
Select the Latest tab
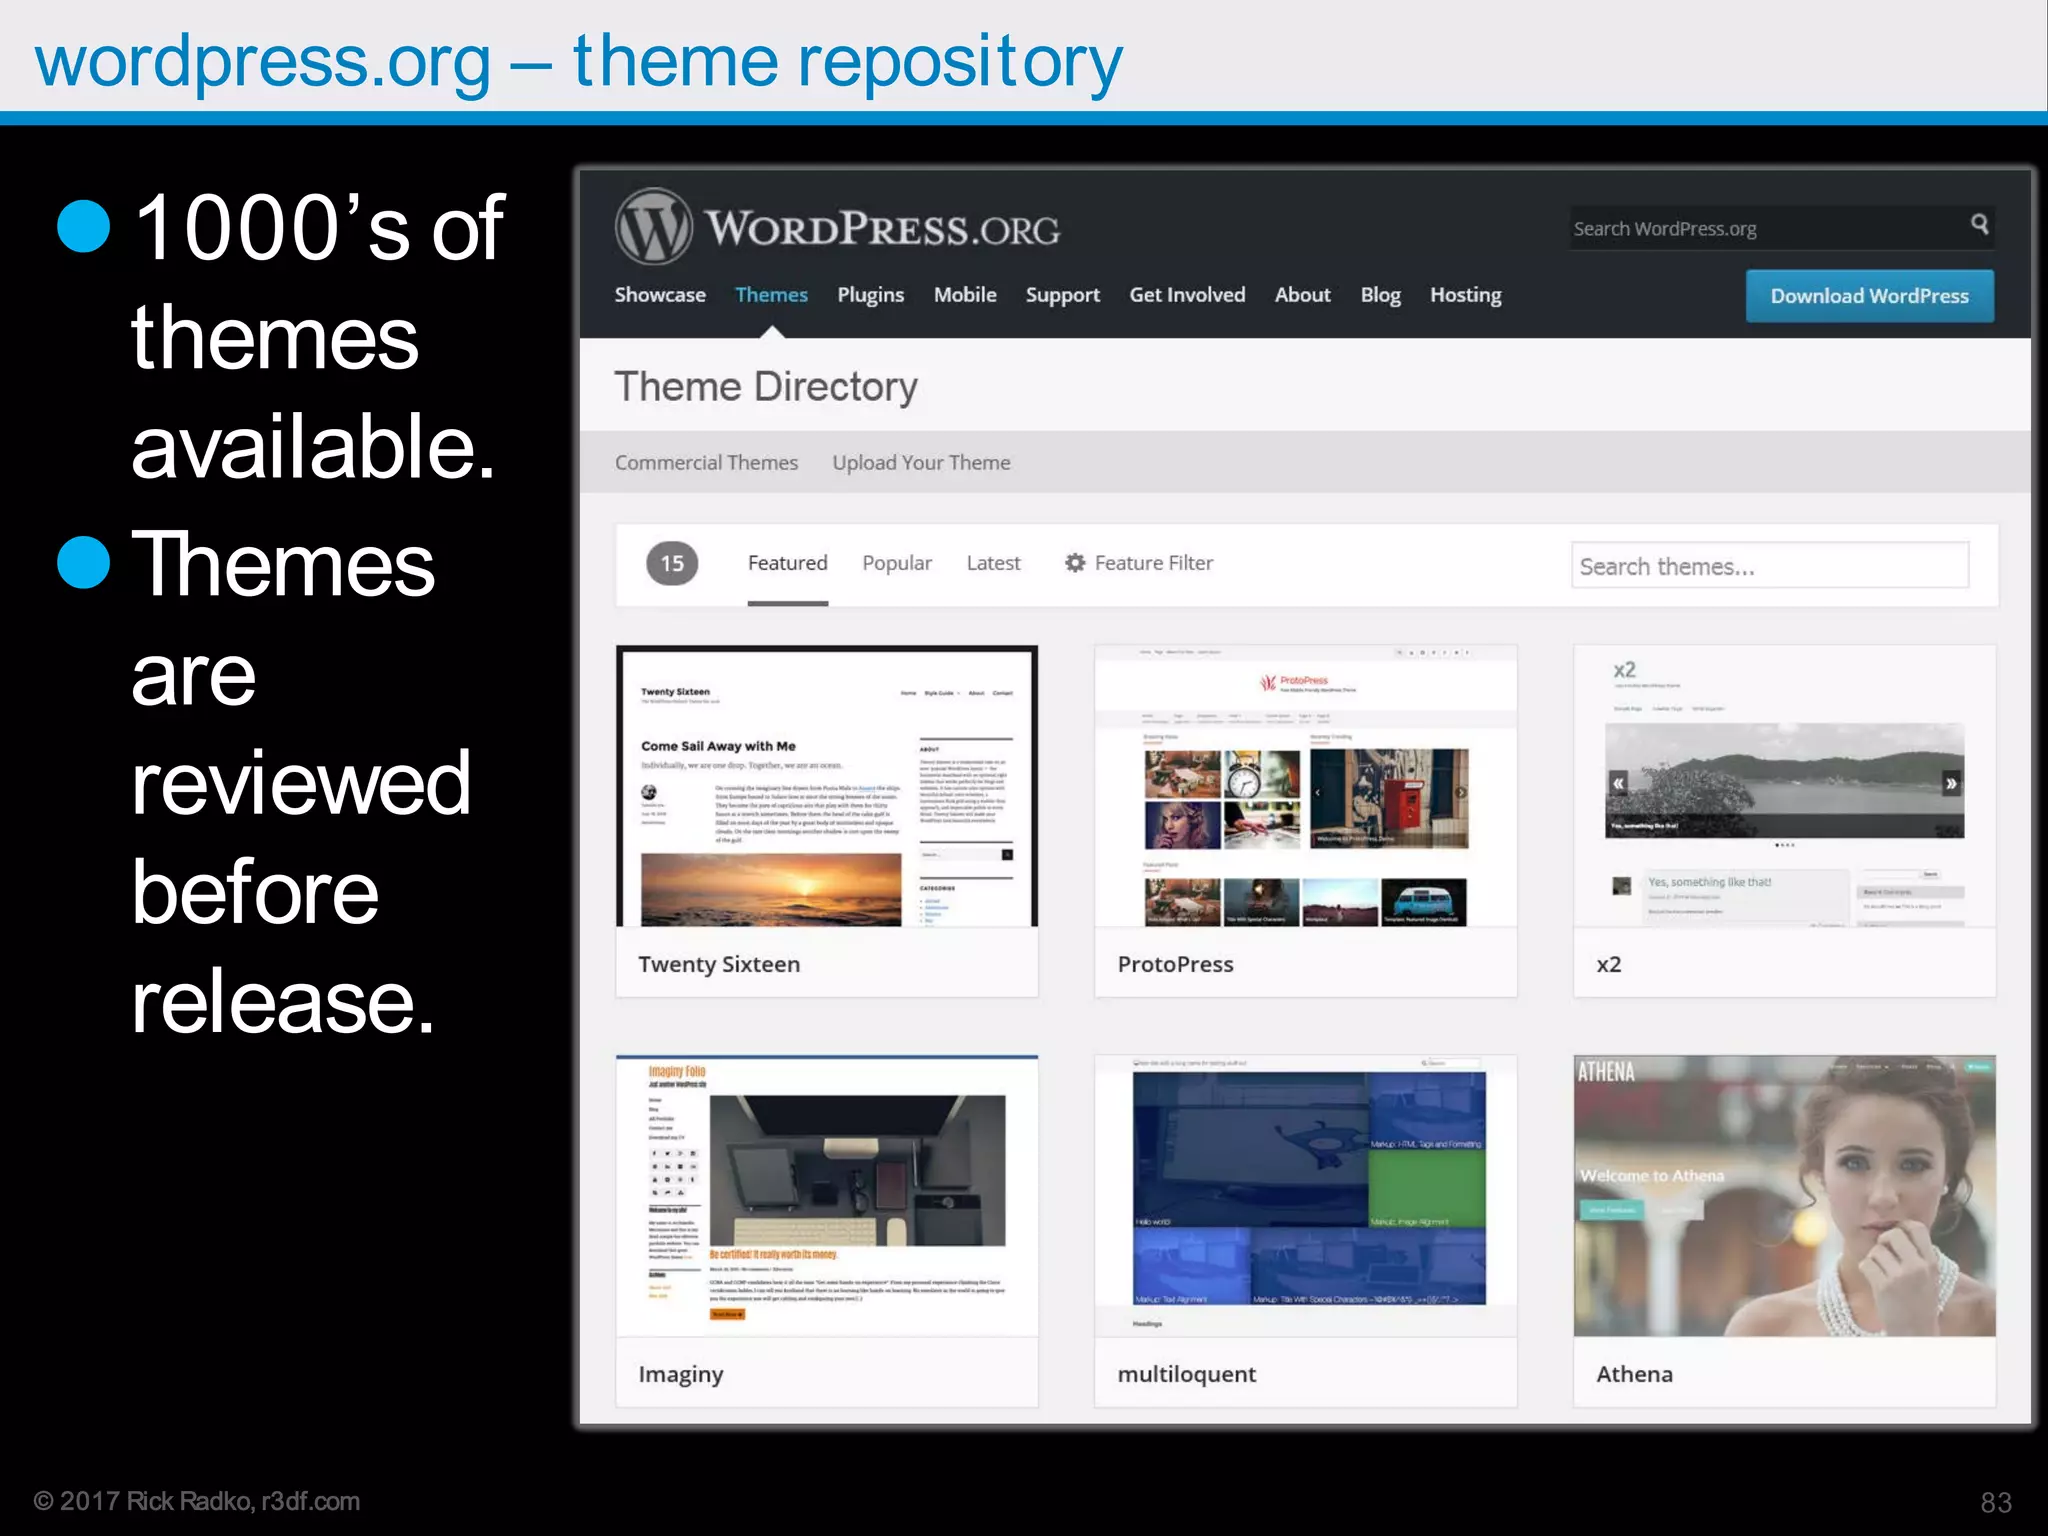(993, 563)
